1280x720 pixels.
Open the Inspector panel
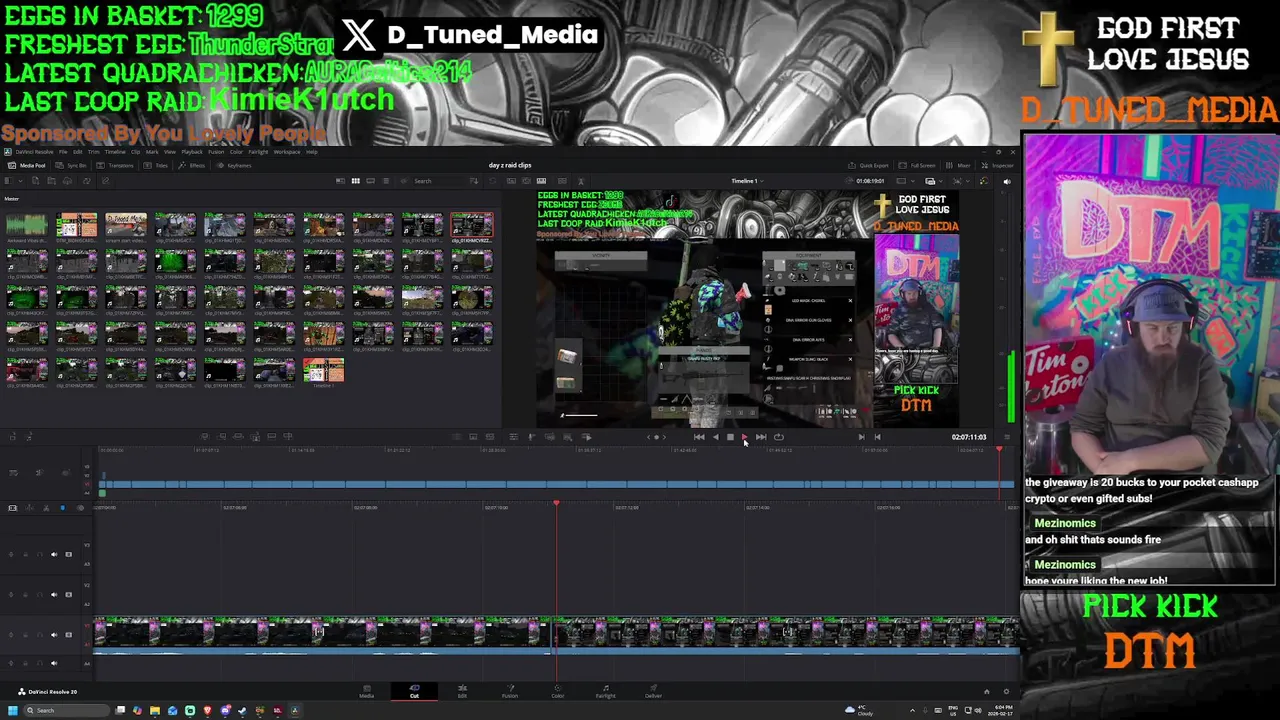pyautogui.click(x=997, y=165)
